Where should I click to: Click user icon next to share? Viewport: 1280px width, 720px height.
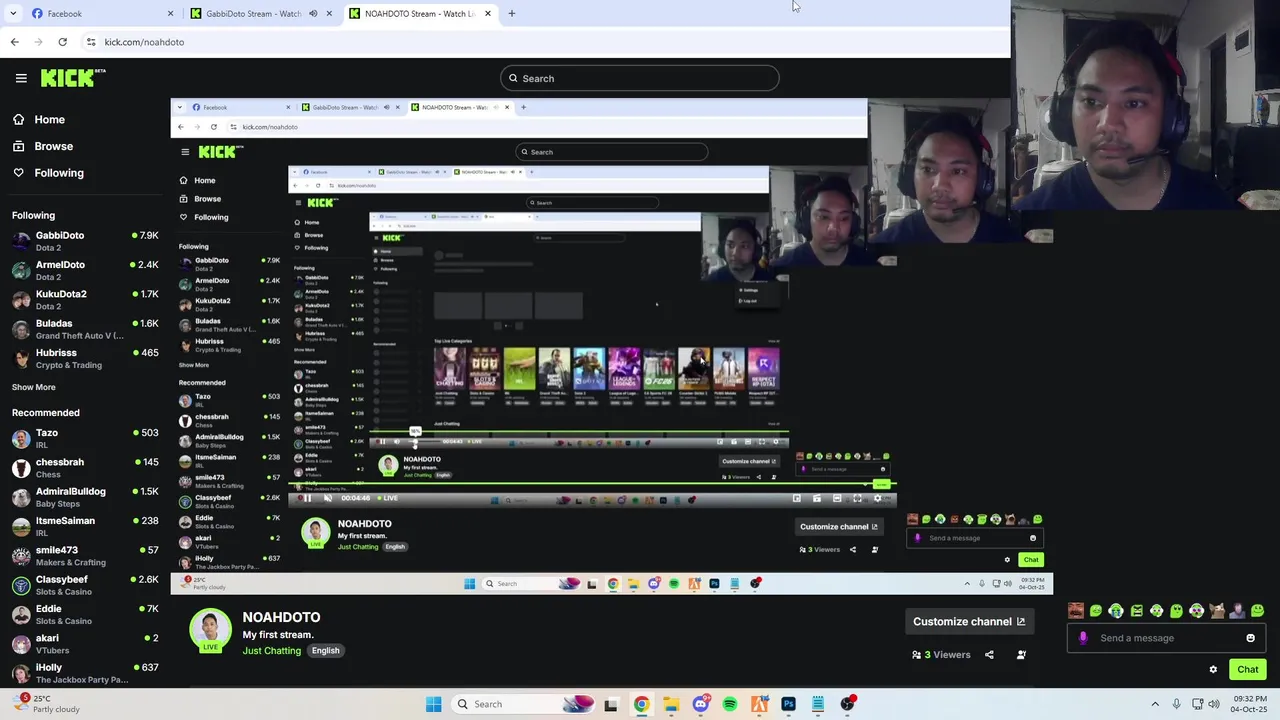(x=1021, y=655)
